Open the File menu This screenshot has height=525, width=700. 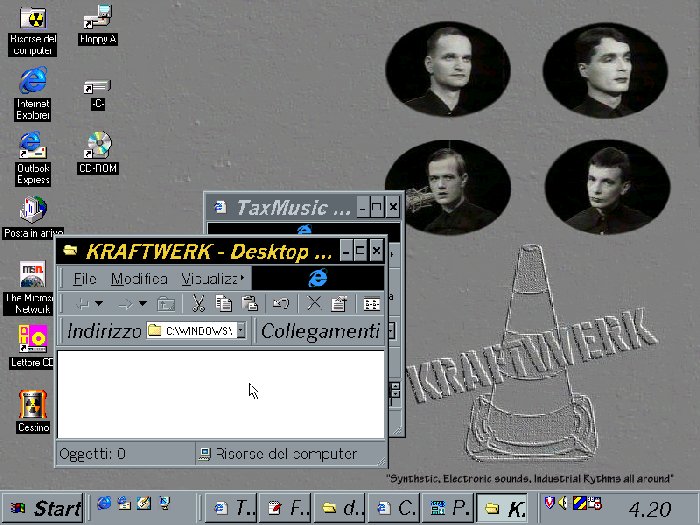pyautogui.click(x=85, y=279)
